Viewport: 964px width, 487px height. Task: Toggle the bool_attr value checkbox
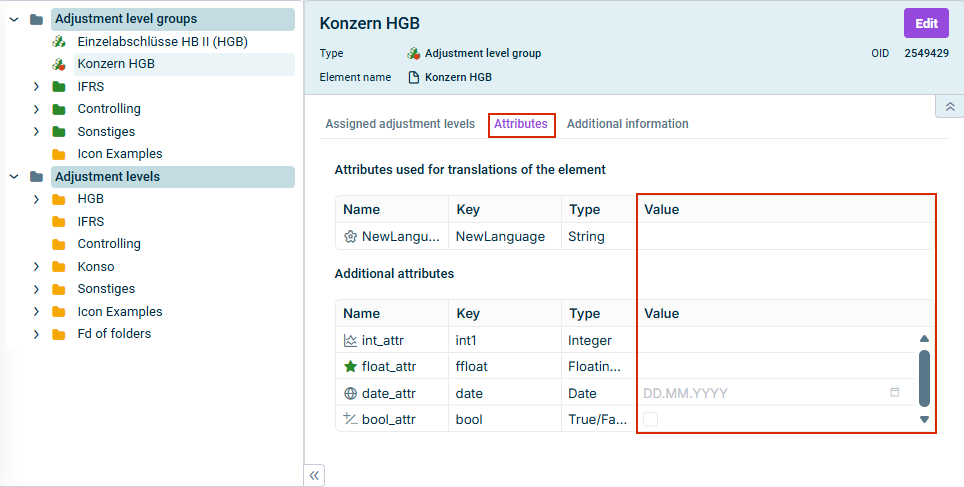coord(651,419)
